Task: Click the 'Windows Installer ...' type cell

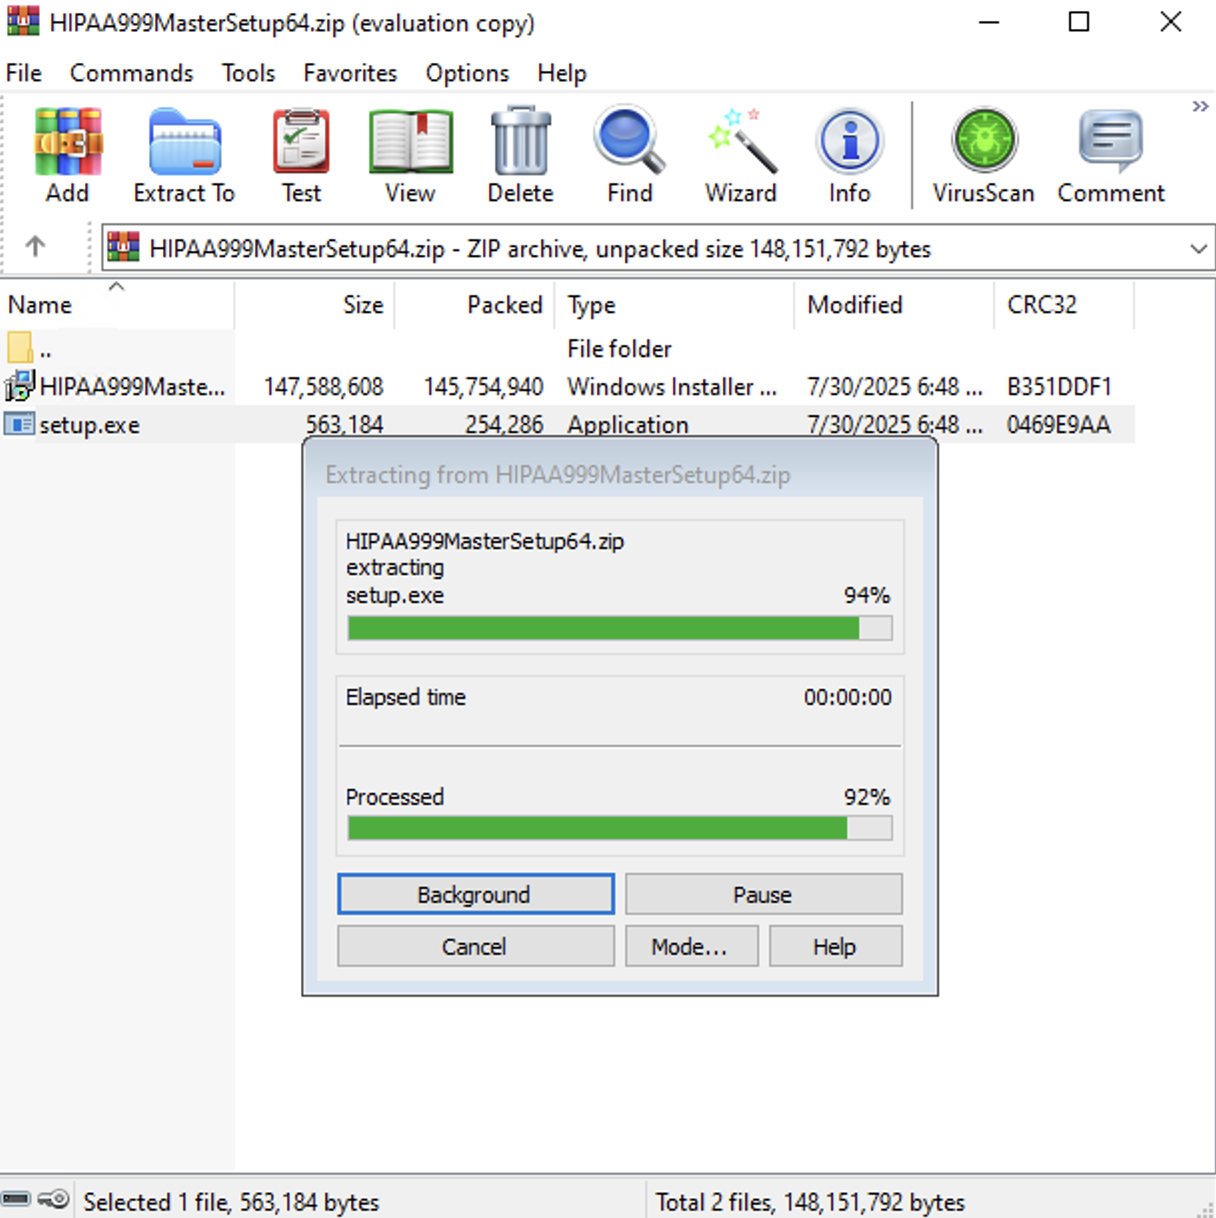Action: [672, 387]
